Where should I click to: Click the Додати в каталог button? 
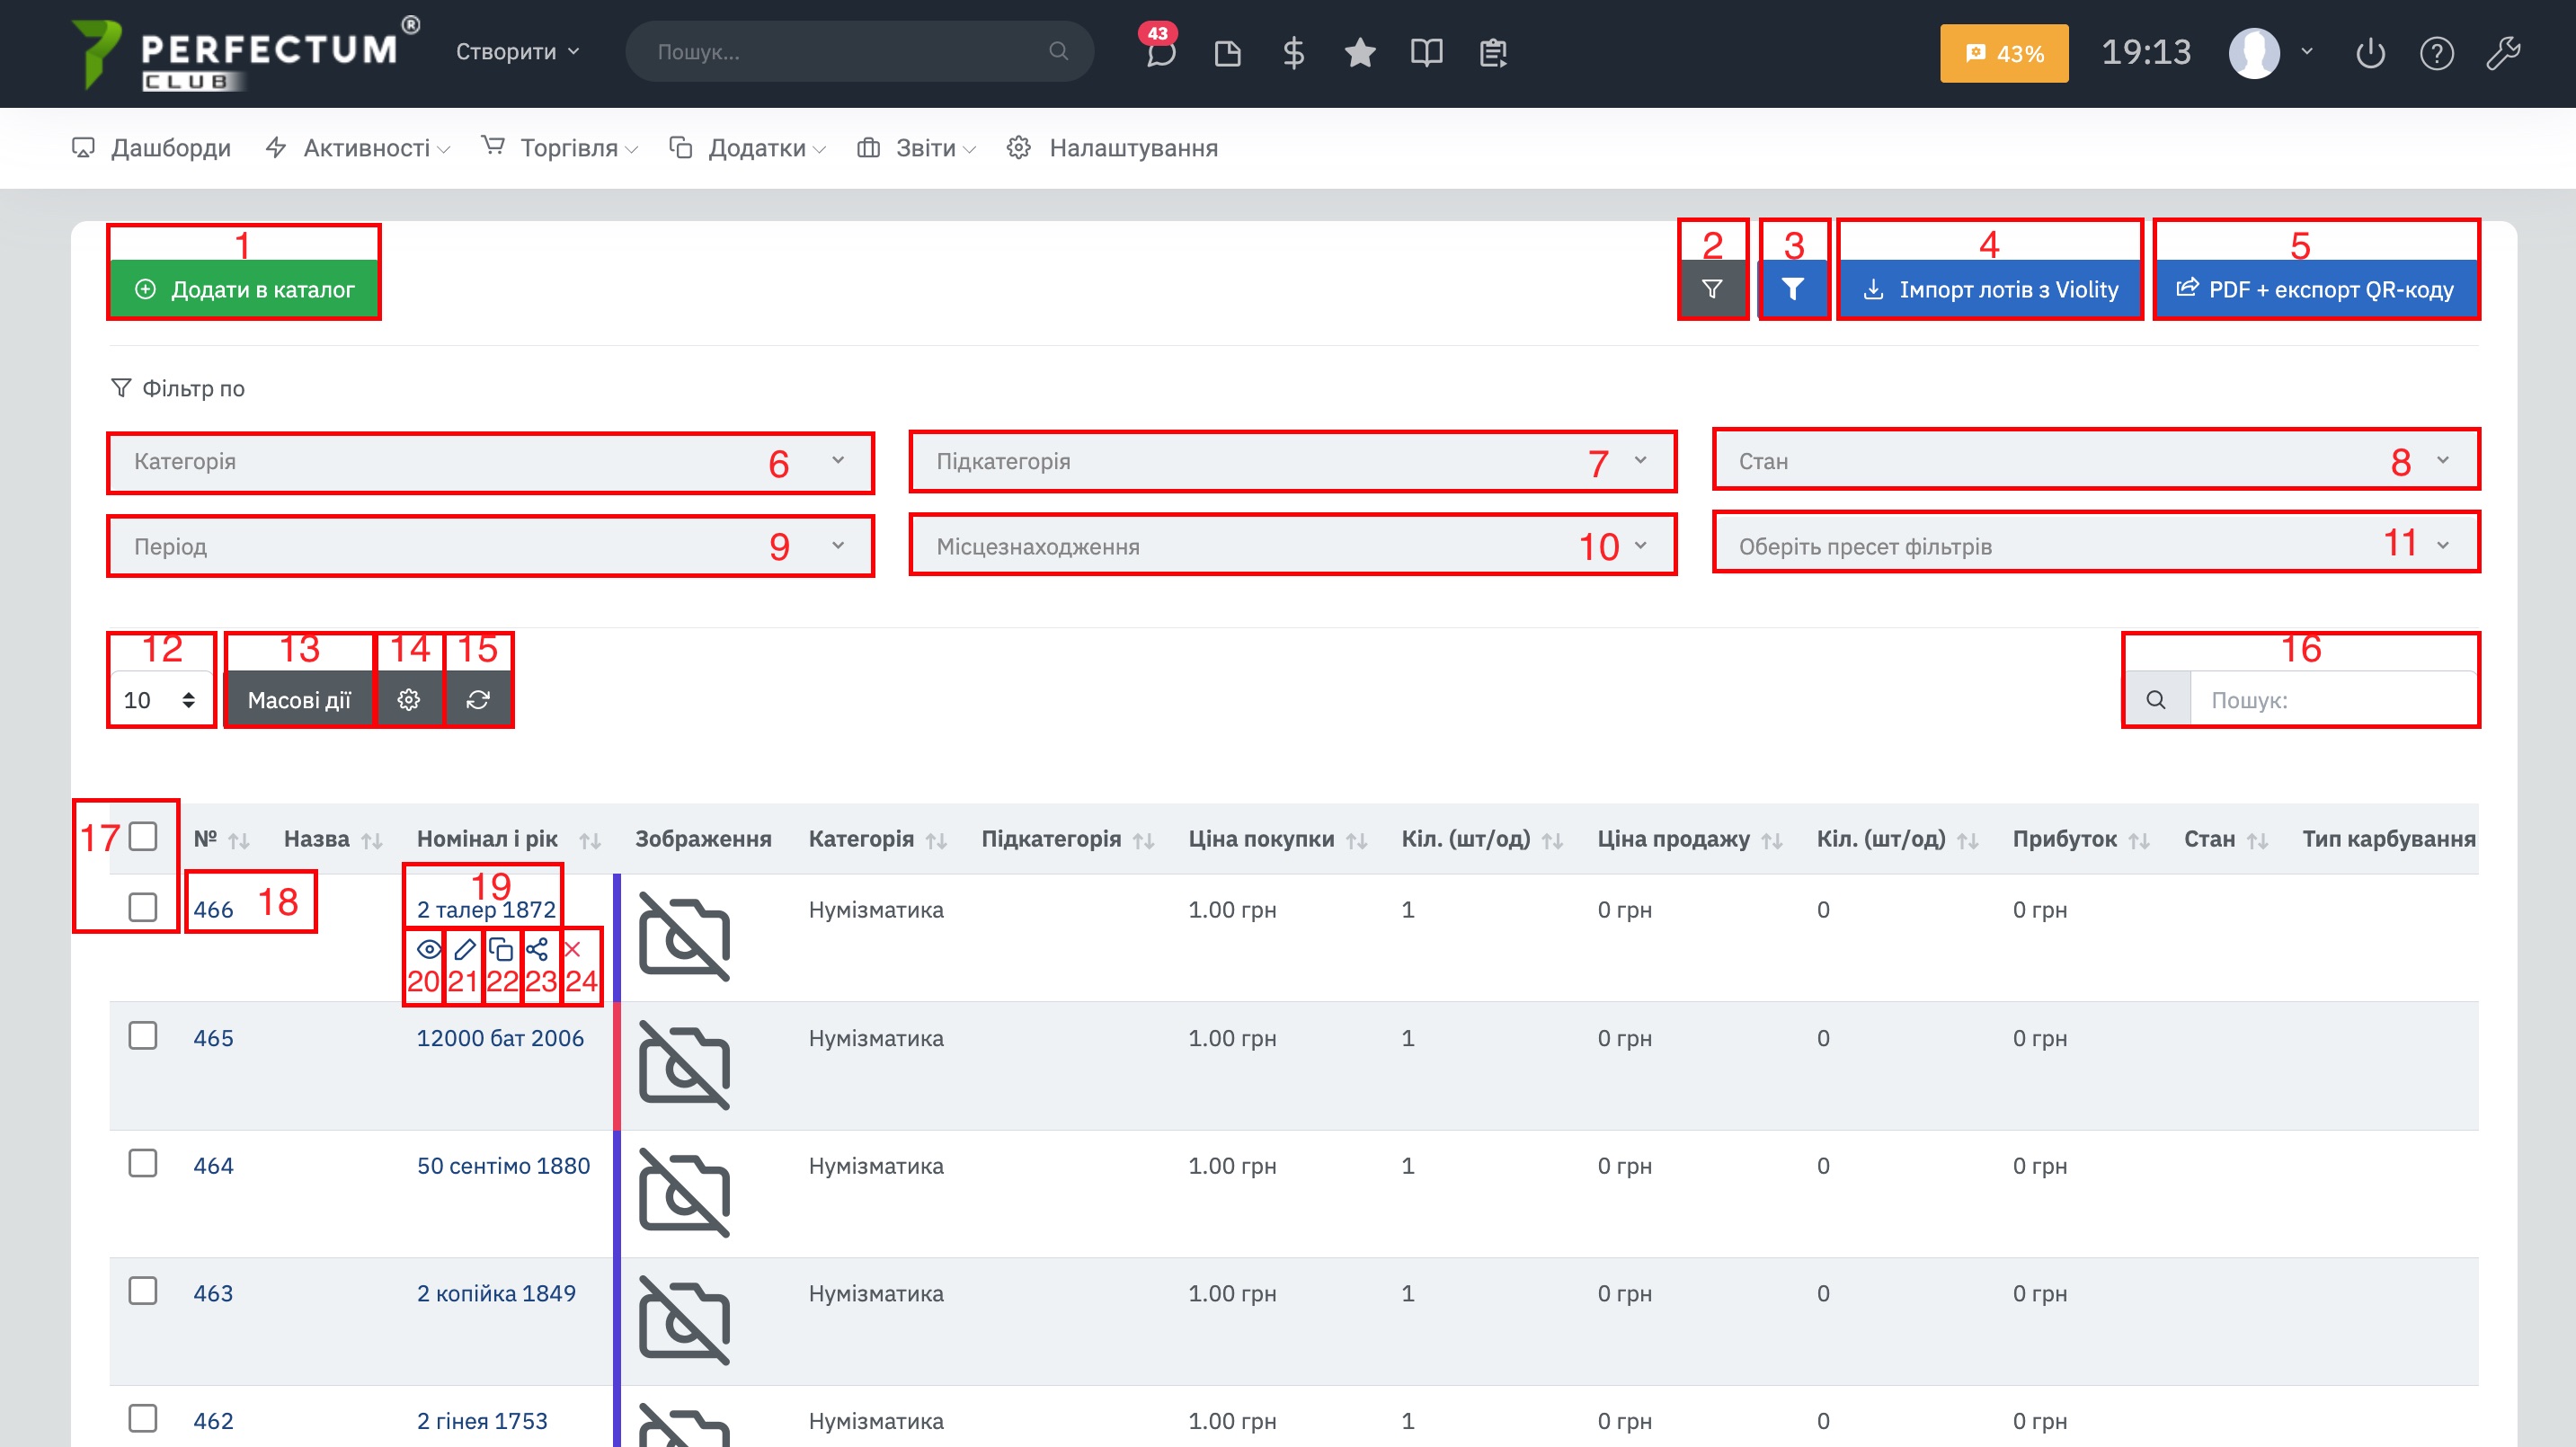pyautogui.click(x=245, y=289)
